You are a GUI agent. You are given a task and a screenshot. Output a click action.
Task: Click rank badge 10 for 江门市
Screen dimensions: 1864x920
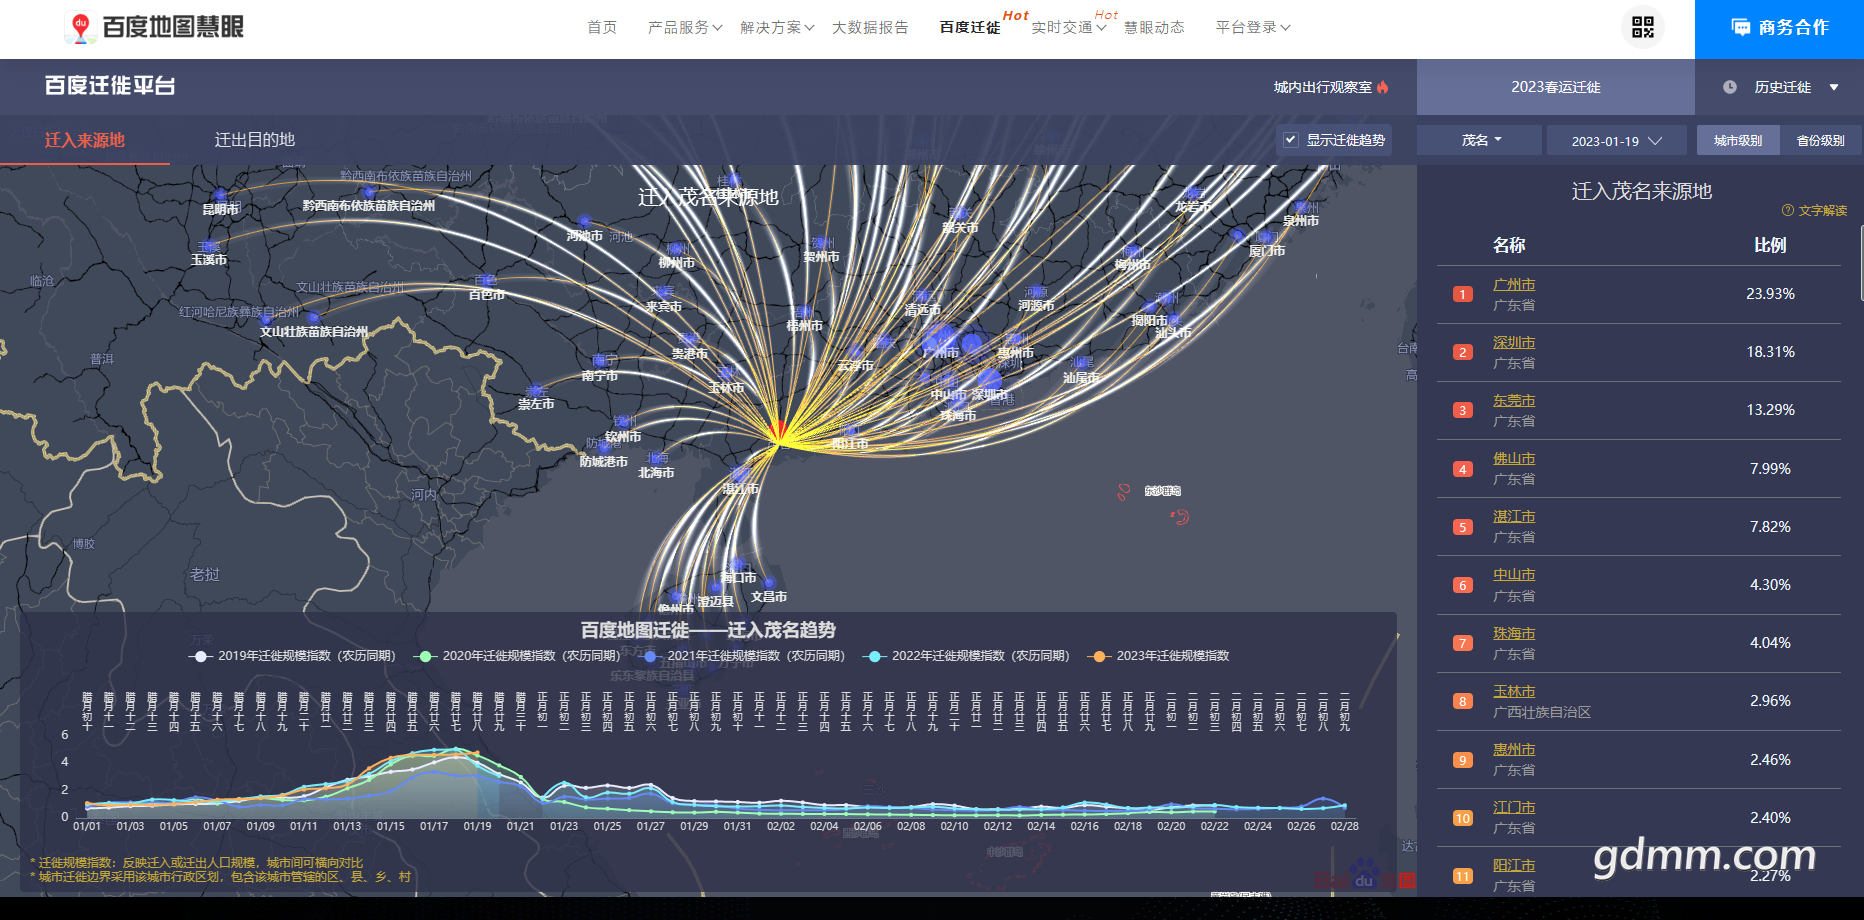coord(1463,818)
